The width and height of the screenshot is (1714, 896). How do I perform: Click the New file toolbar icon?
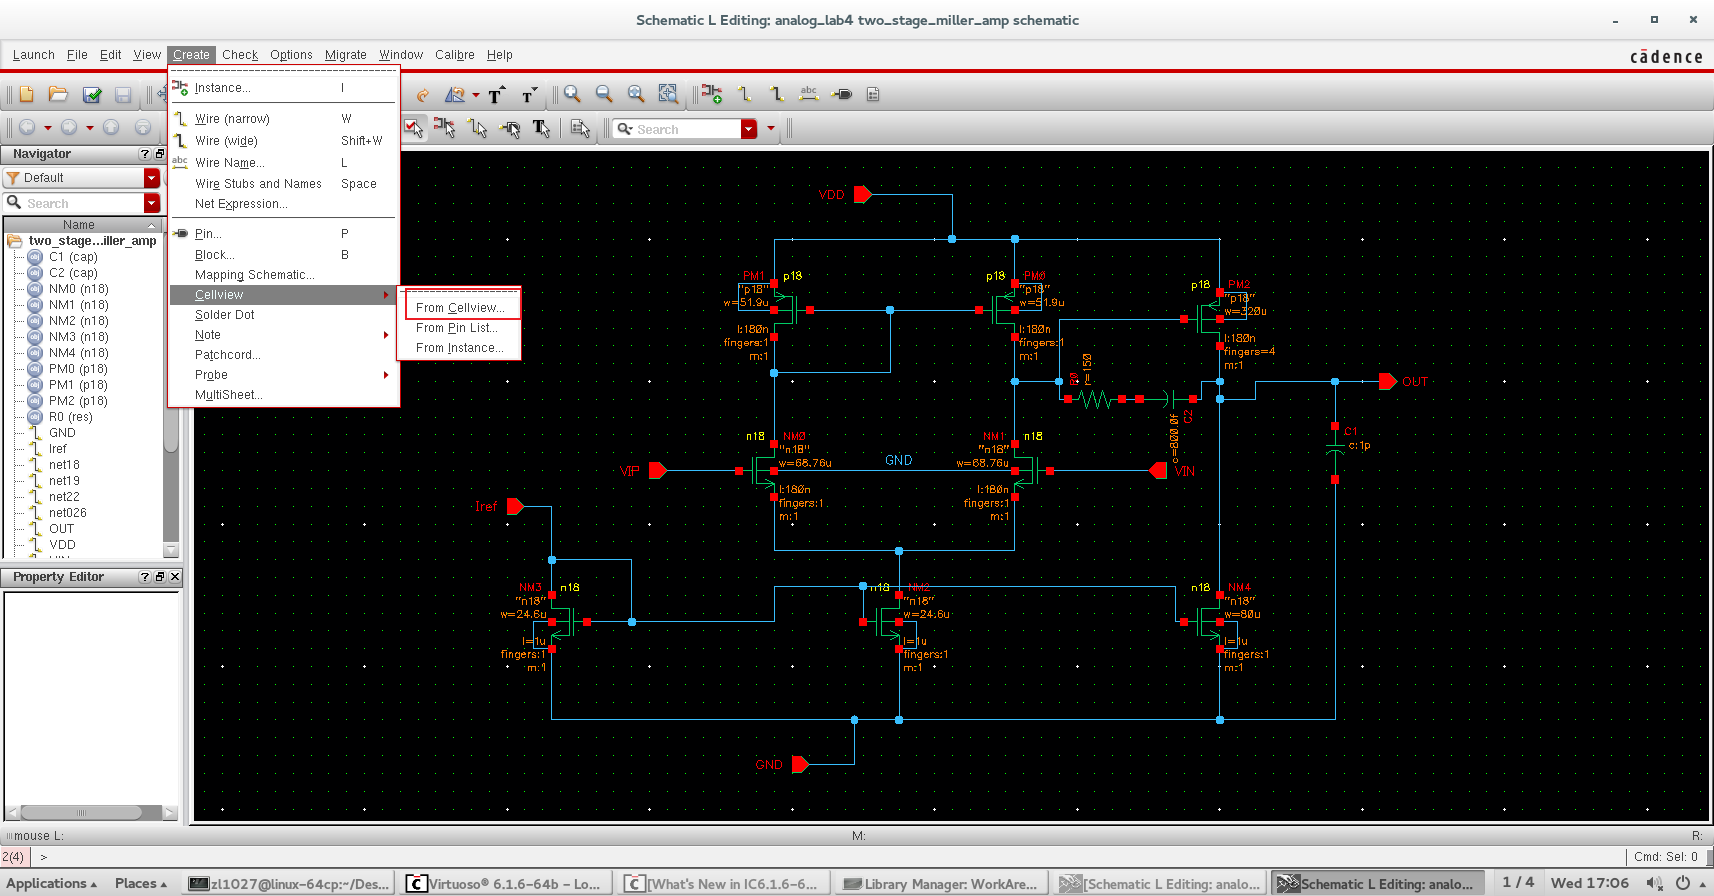click(x=27, y=94)
